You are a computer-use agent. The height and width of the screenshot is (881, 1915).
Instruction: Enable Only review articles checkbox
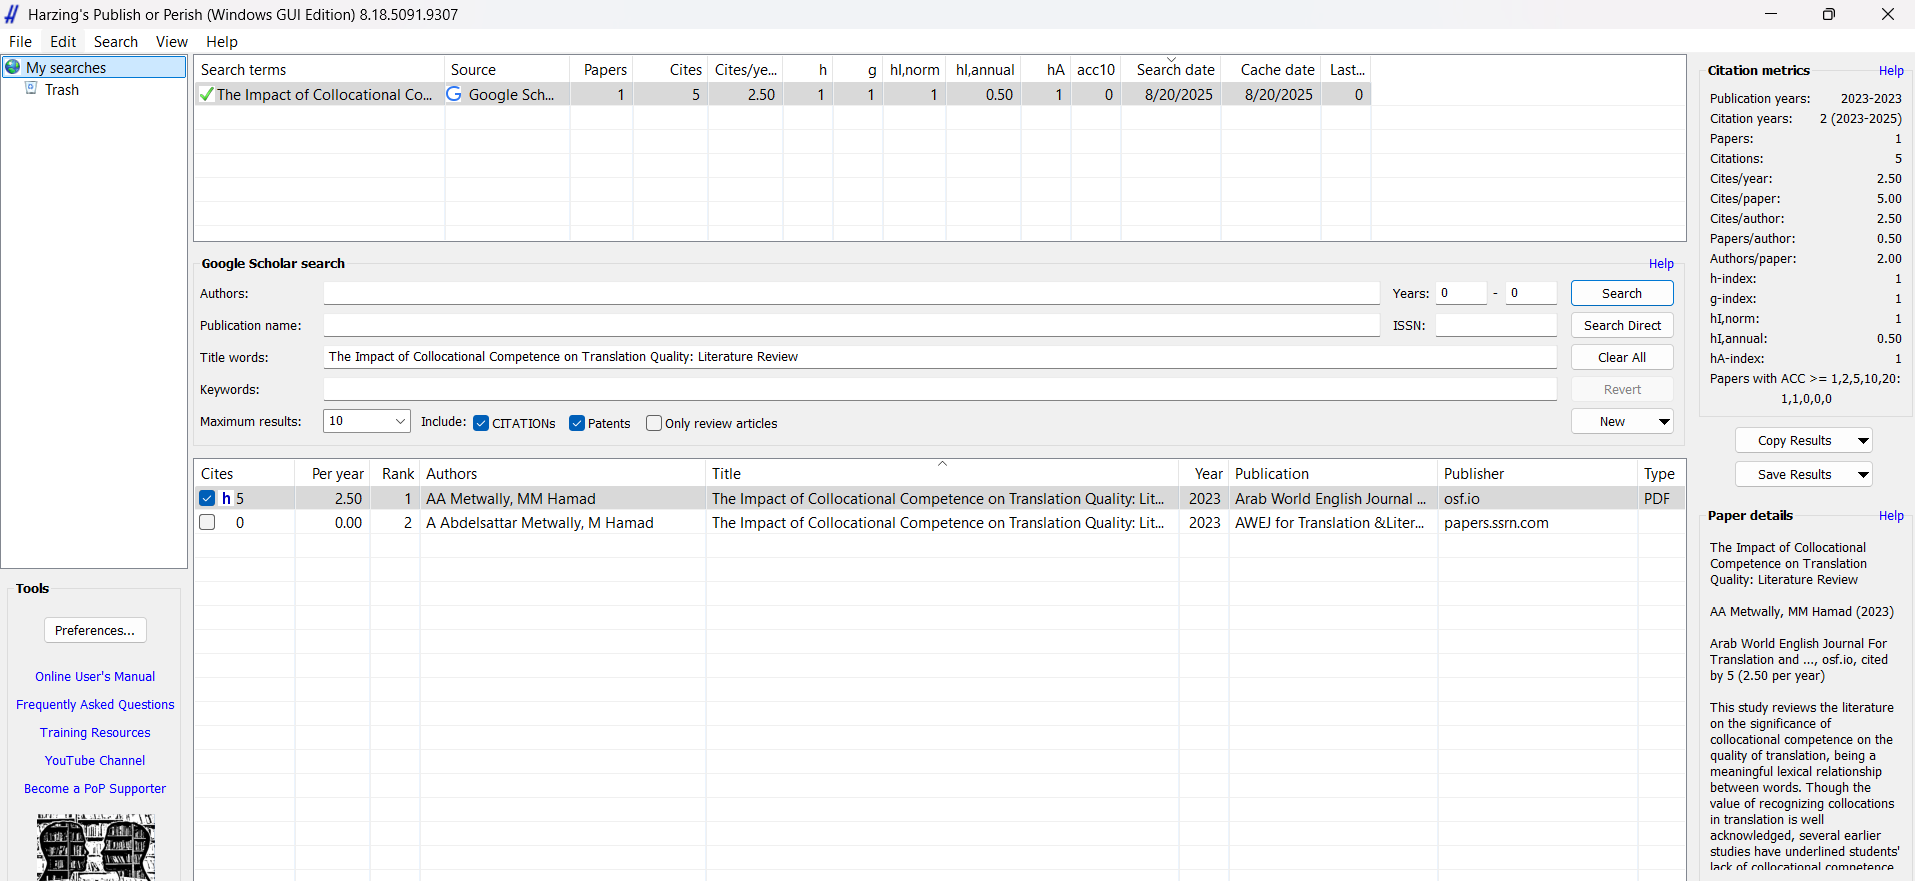click(x=654, y=423)
